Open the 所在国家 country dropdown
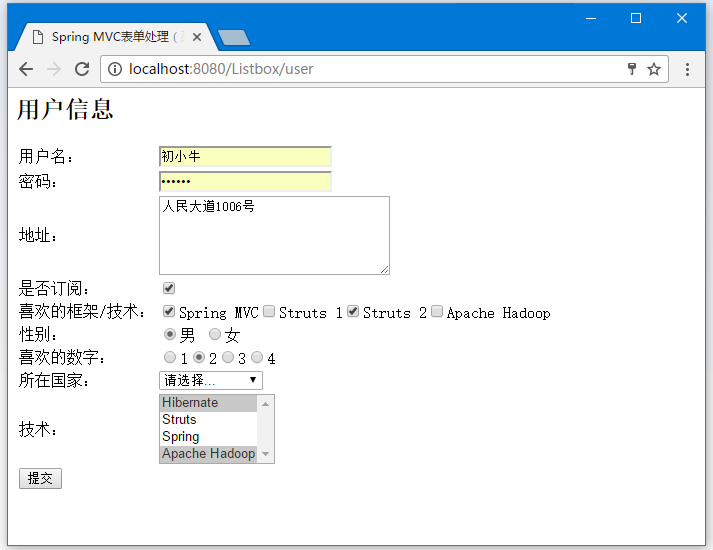This screenshot has height=550, width=713. click(210, 380)
